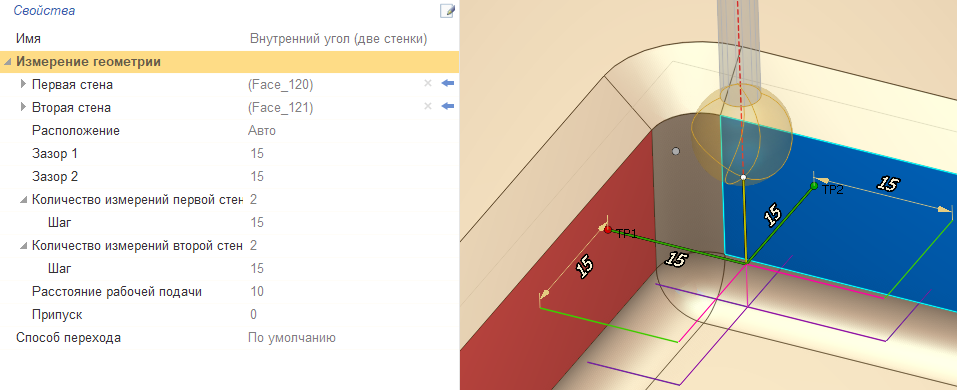Click the 15 label below the TP1 line
Viewport: 957px width, 390px height.
(x=676, y=259)
